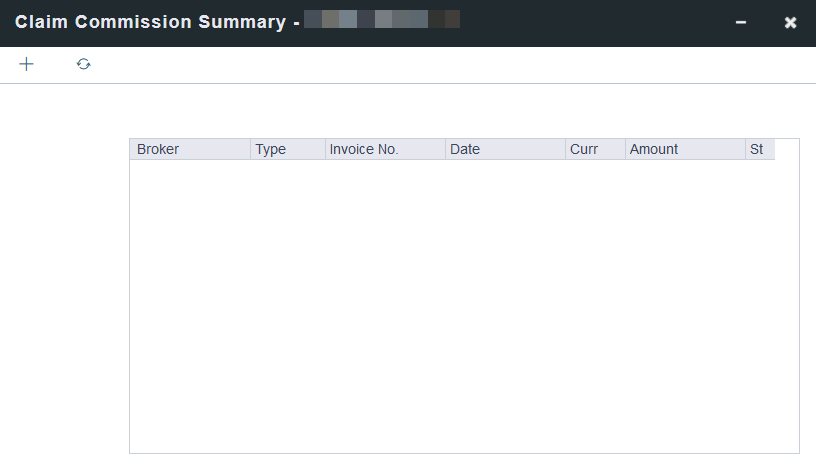Screen dimensions: 816x467
Task: Minimize the Claim Commission Summary window
Action: pyautogui.click(x=741, y=22)
